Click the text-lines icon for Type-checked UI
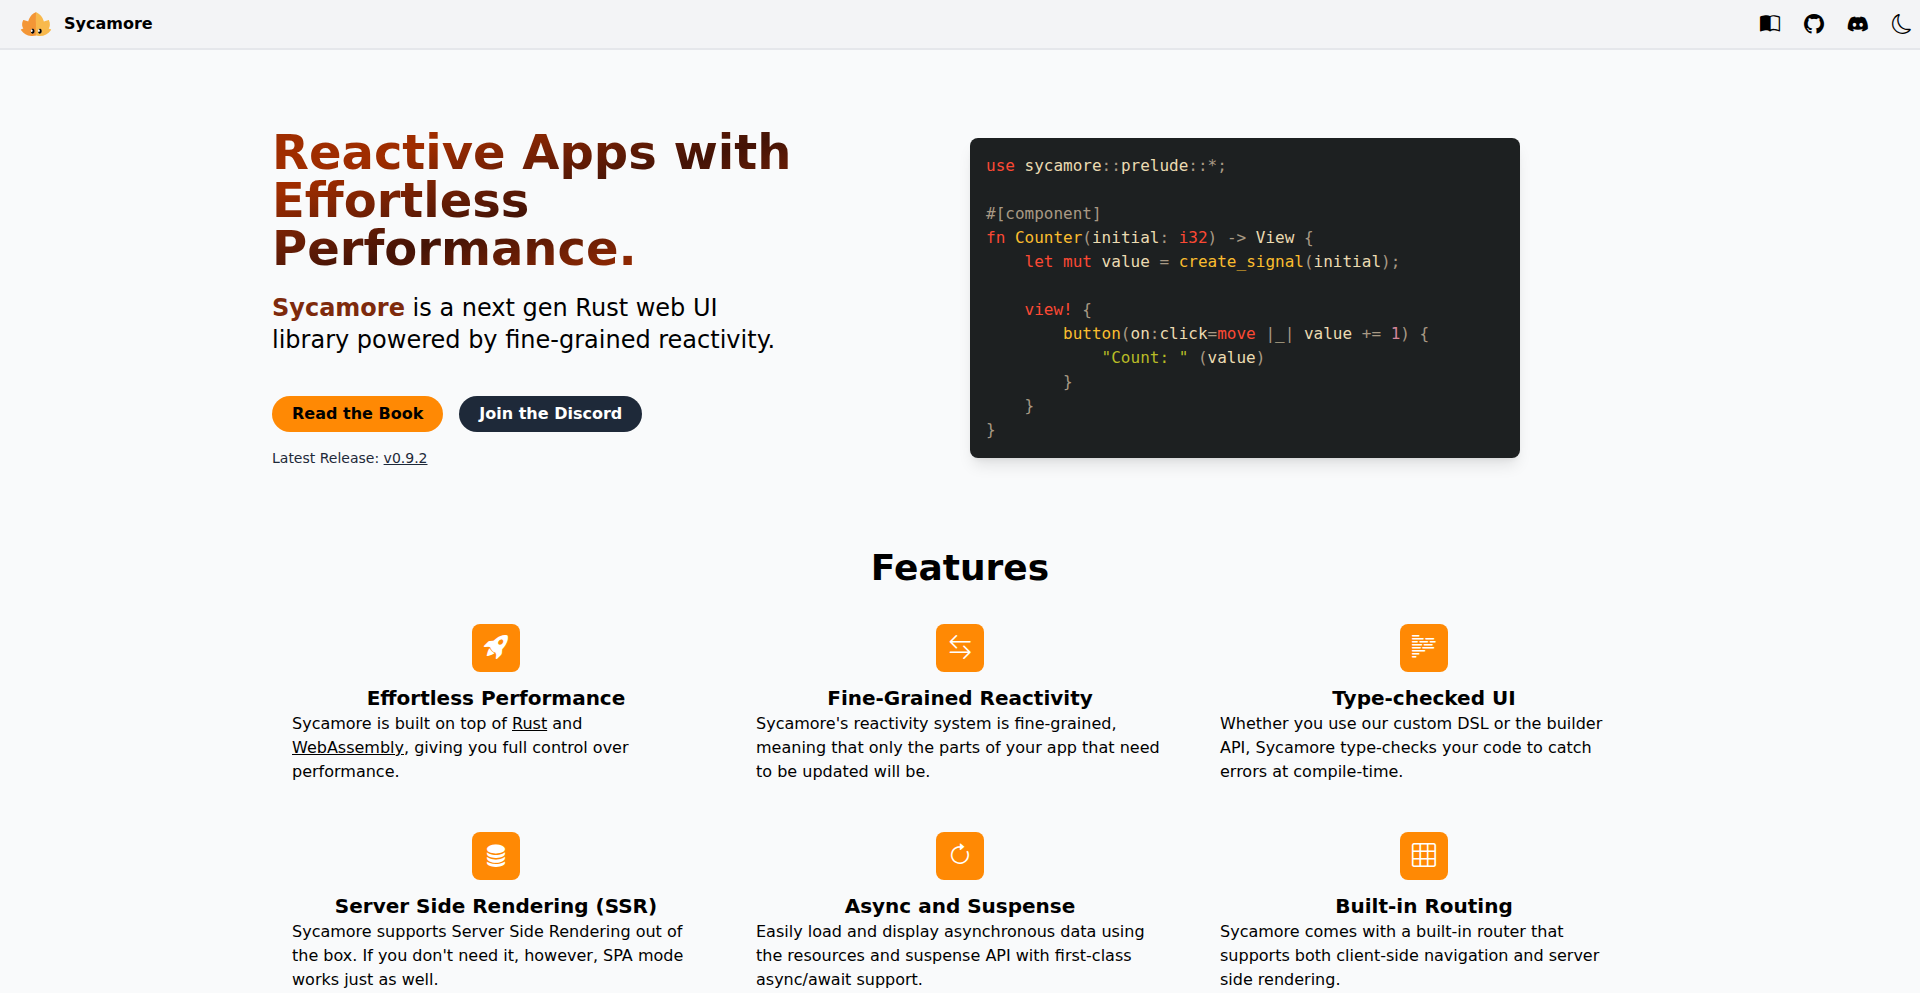1920x993 pixels. tap(1424, 648)
